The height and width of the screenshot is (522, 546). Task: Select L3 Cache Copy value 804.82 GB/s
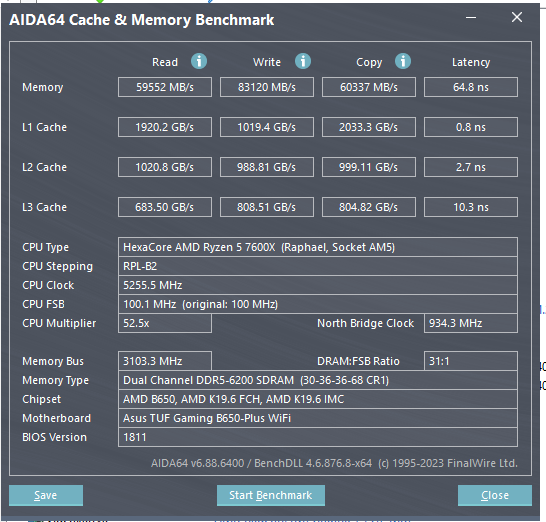pos(369,207)
